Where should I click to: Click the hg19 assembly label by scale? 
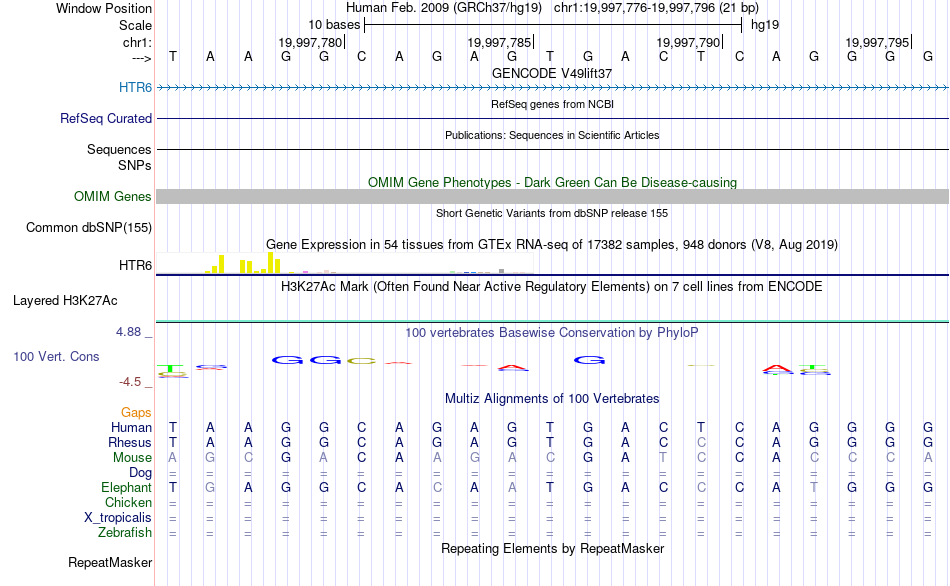pyautogui.click(x=765, y=25)
